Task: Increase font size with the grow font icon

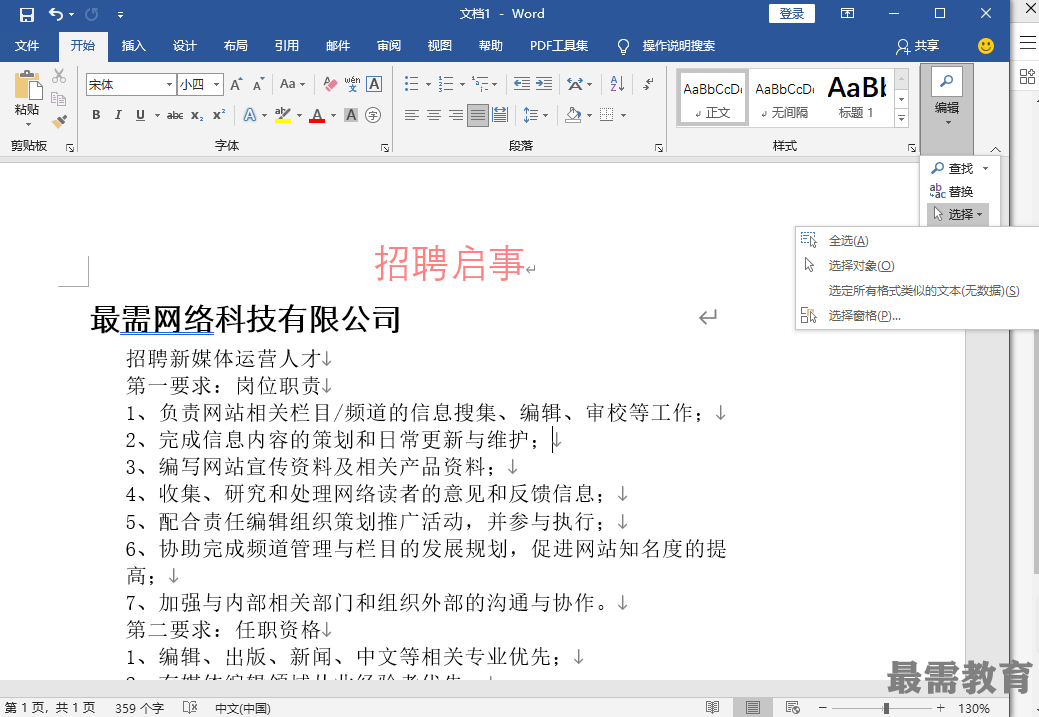Action: pyautogui.click(x=236, y=84)
